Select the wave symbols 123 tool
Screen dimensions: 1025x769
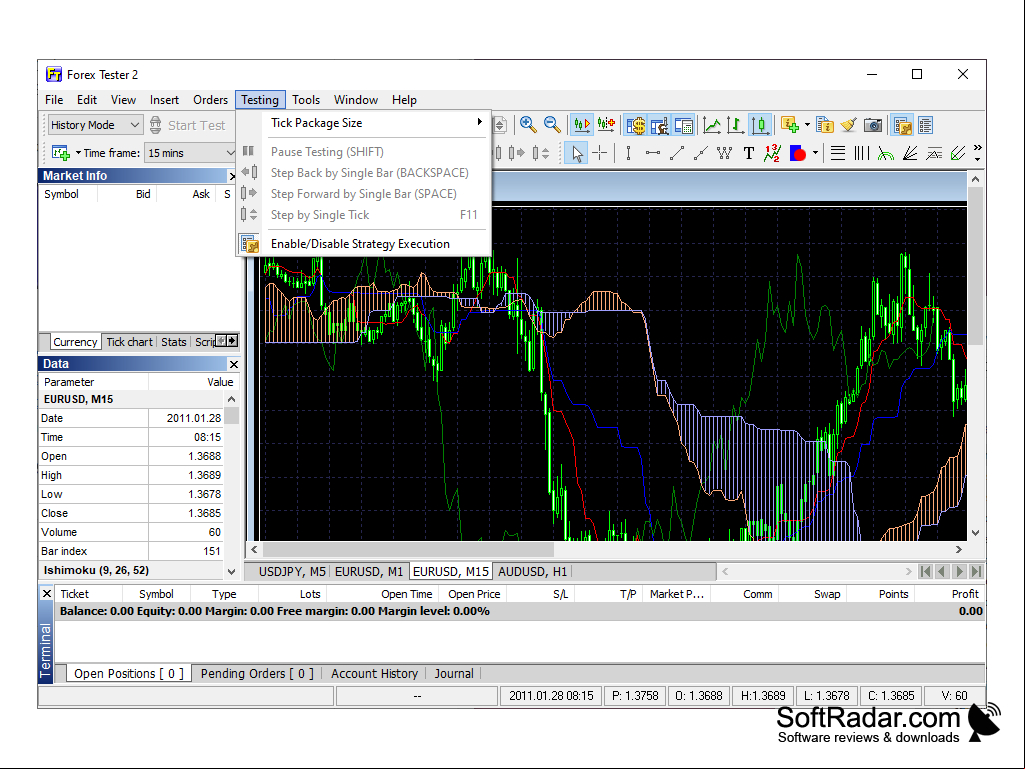(x=772, y=153)
